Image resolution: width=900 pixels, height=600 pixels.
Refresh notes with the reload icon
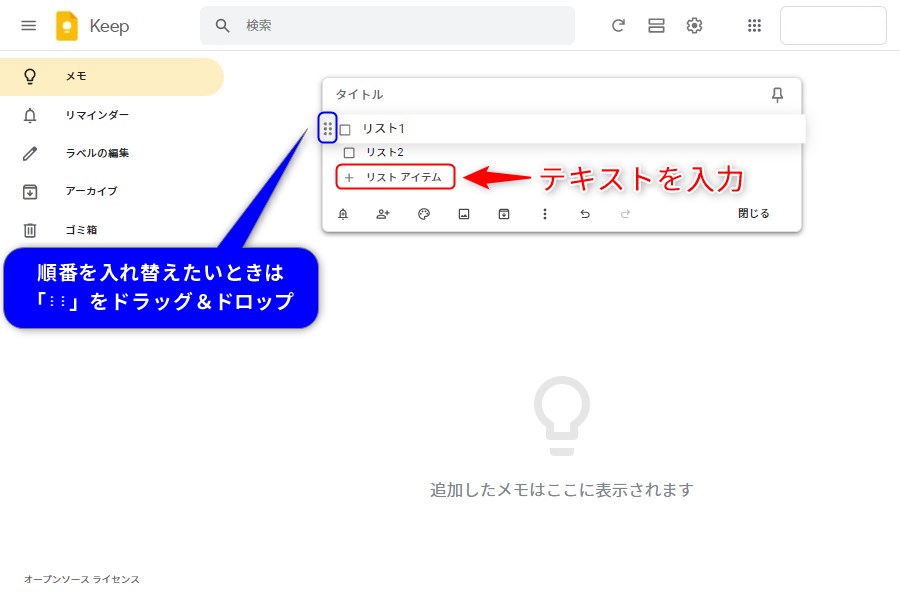pos(618,25)
